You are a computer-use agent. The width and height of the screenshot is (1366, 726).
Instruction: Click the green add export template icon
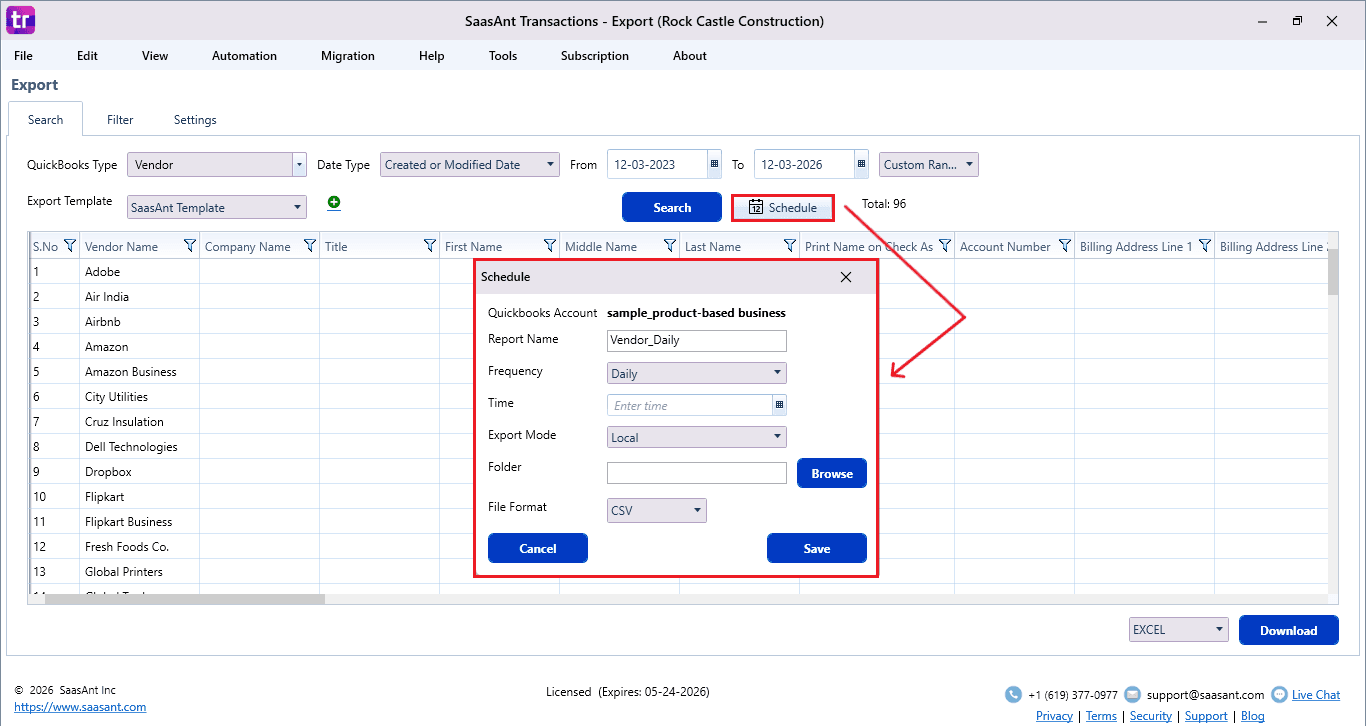pos(334,203)
